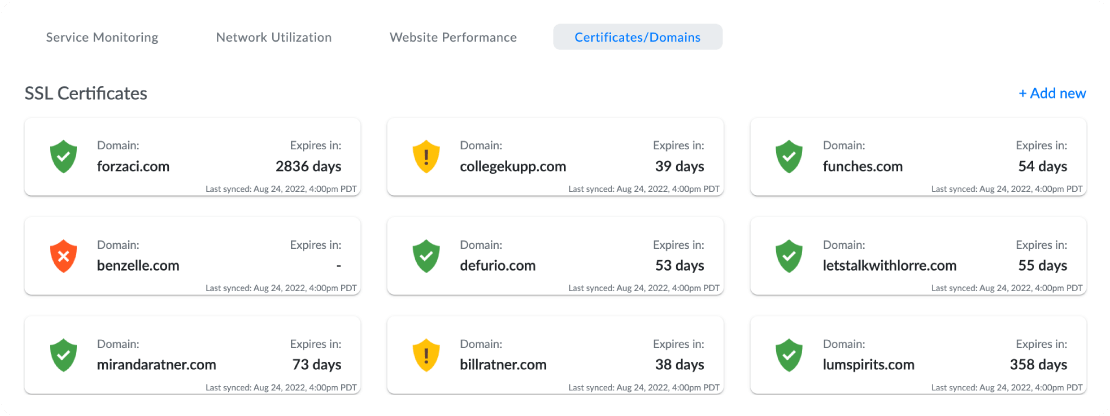Viewport: 1110px width, 416px height.
Task: Click the green shield icon for funches.com
Action: (789, 157)
